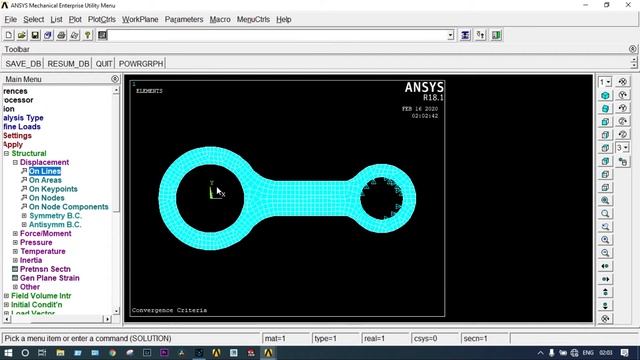Open the Pan-Zoom-Rotate tool icon

click(x=48, y=35)
